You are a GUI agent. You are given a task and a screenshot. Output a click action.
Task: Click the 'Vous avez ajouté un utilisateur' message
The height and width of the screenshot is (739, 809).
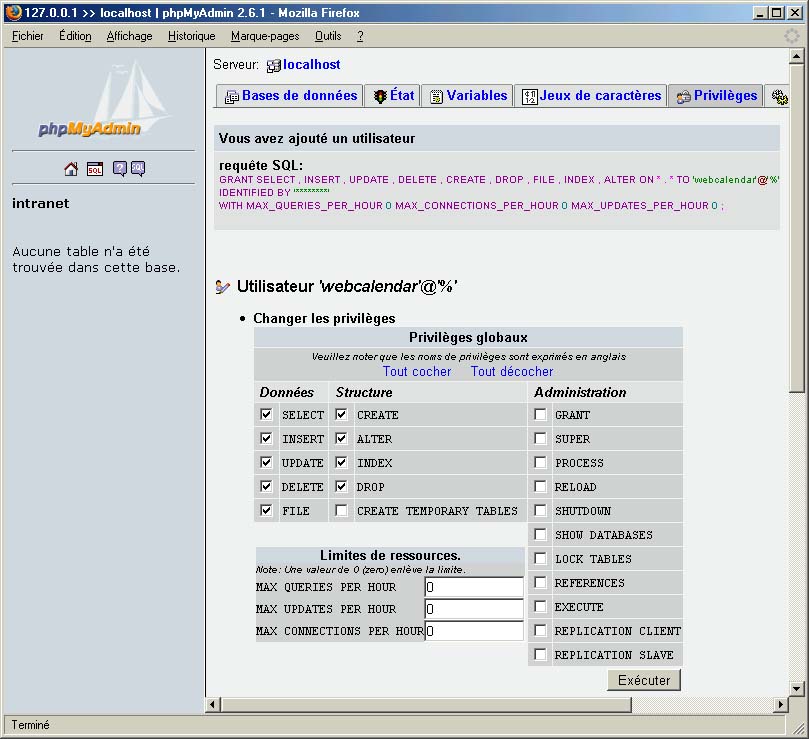pos(317,138)
